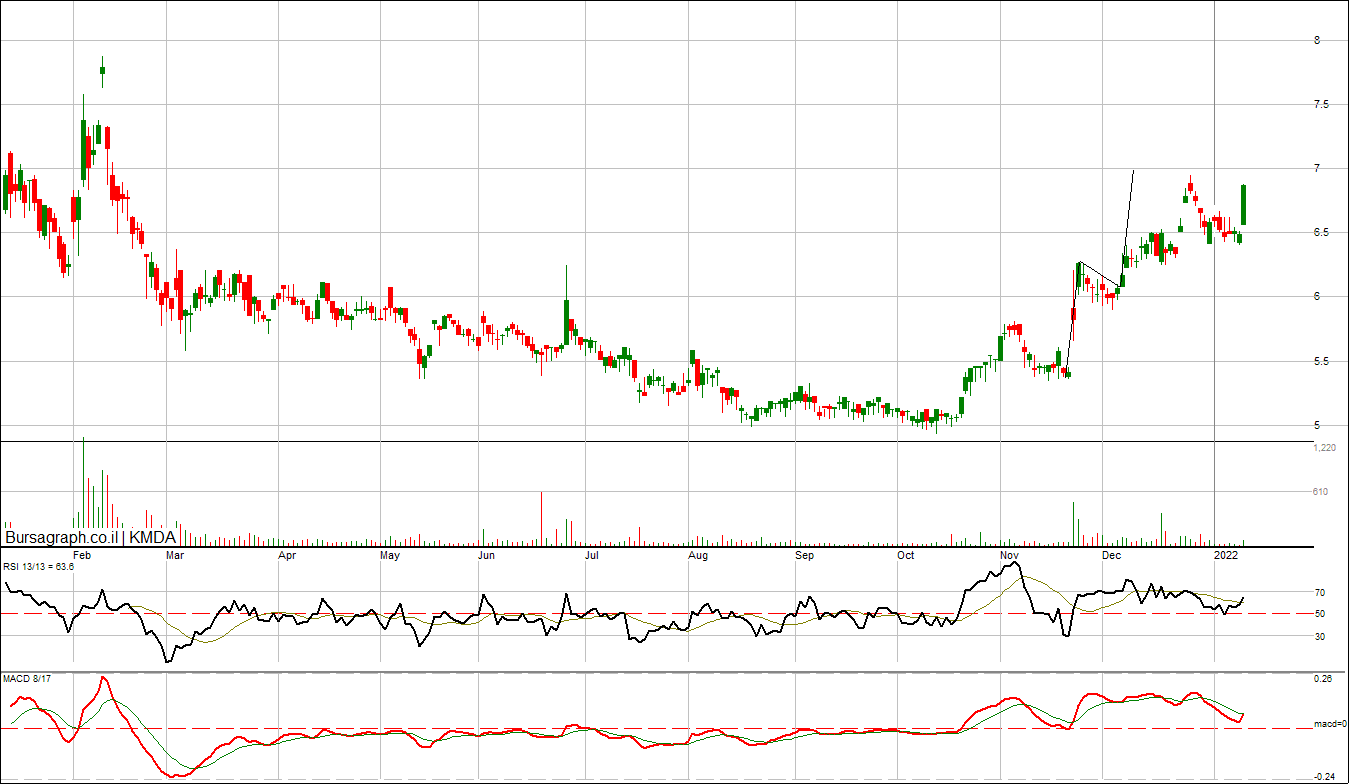
Task: Click the "Mar" month label
Action: point(174,554)
